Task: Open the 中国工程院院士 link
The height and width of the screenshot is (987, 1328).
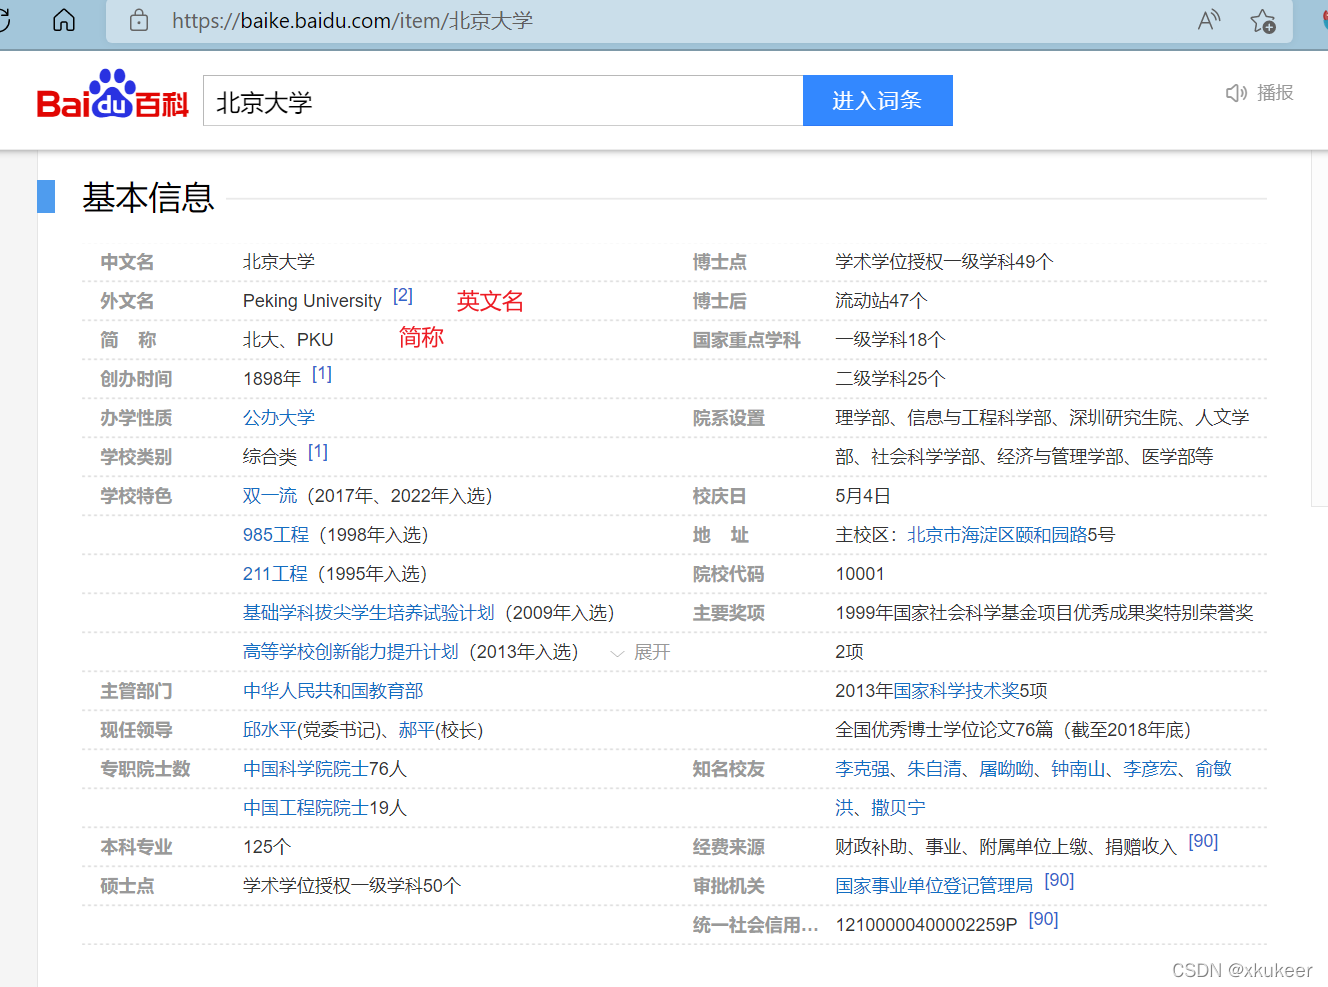Action: pos(306,808)
